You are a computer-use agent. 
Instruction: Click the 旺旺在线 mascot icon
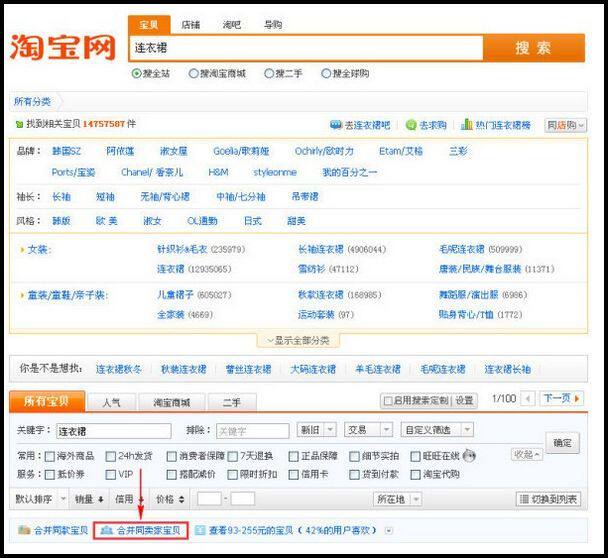[469, 456]
